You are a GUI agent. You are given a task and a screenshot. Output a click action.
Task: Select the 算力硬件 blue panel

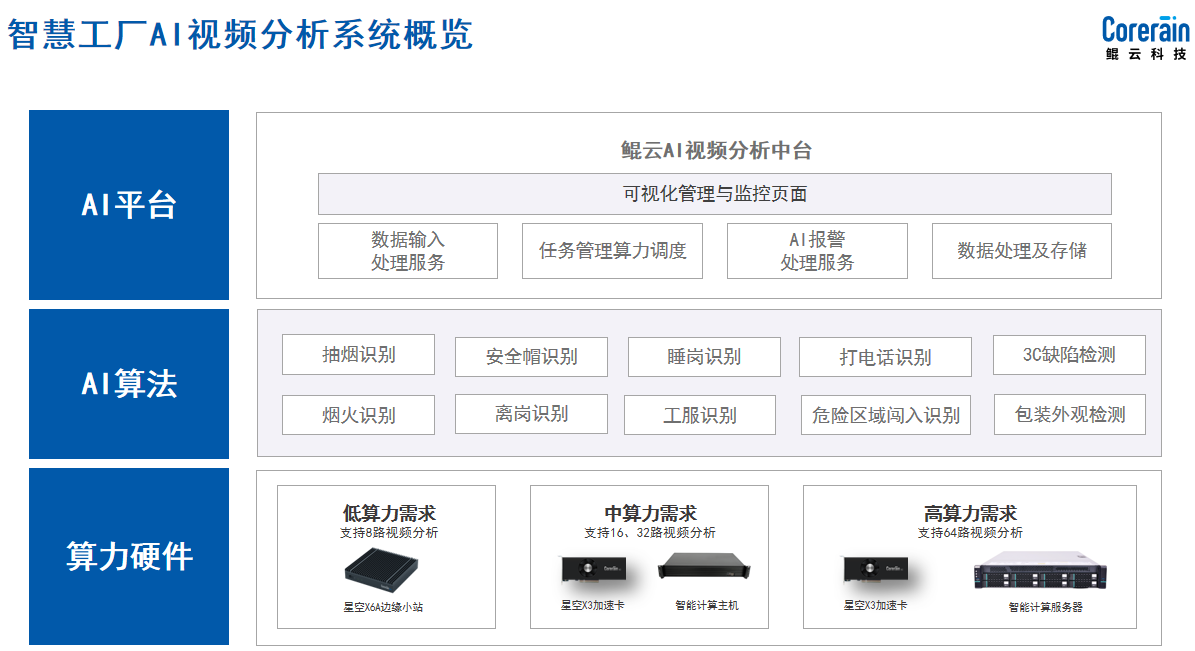[x=129, y=556]
